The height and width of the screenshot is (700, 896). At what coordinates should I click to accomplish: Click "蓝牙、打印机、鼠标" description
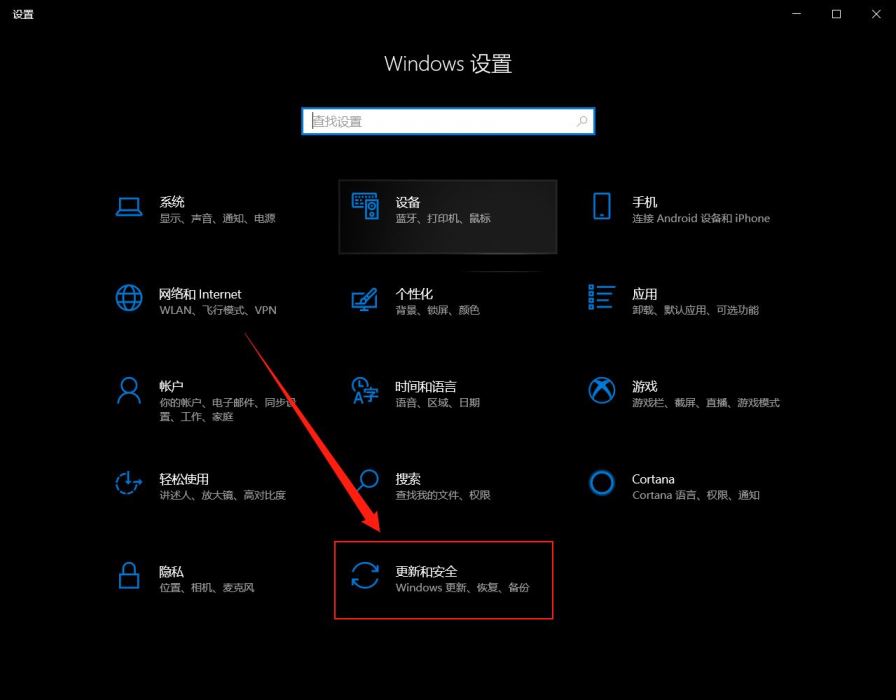tap(443, 218)
